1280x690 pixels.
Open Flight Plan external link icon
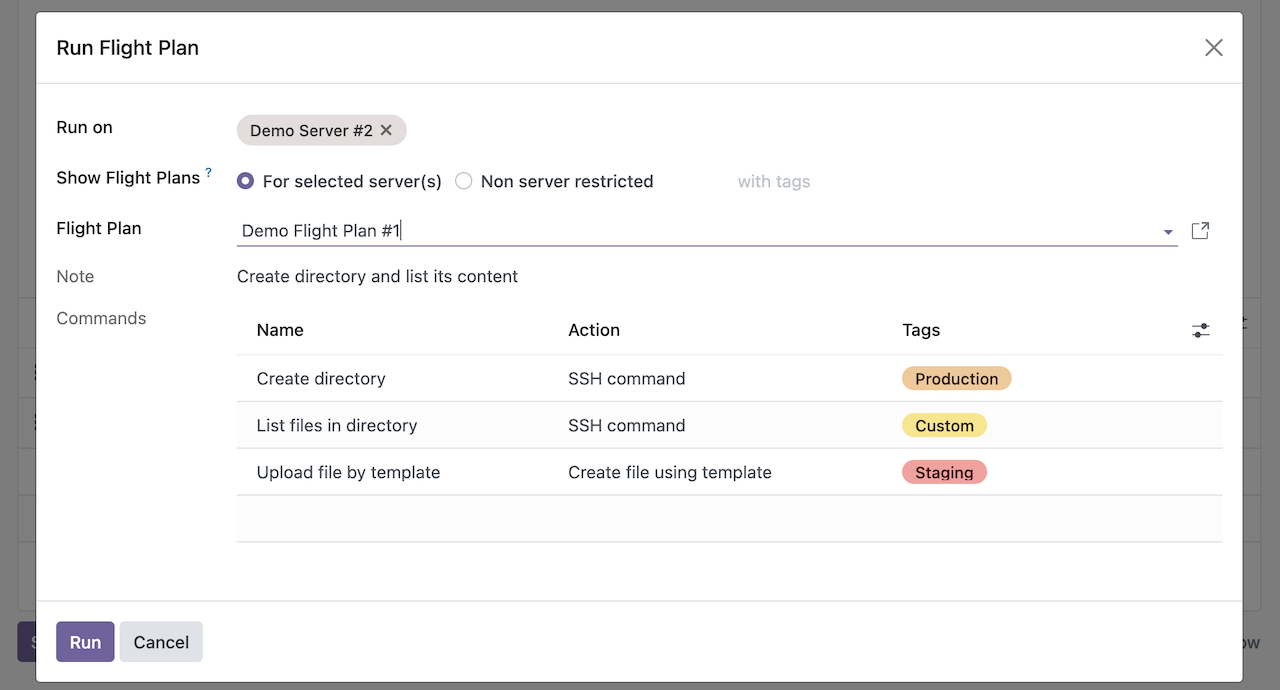tap(1200, 231)
